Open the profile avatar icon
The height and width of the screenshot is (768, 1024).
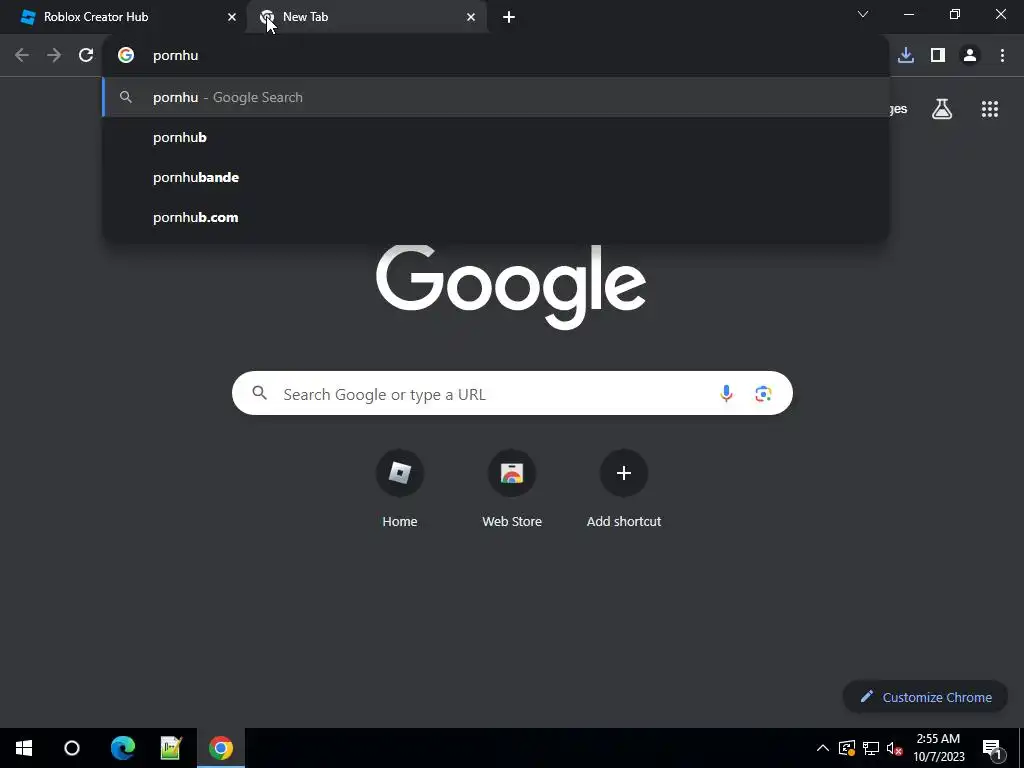(970, 55)
